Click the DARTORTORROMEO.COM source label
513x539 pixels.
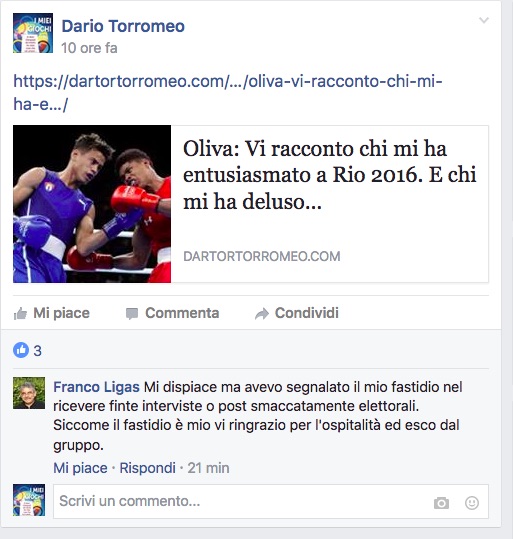262,256
